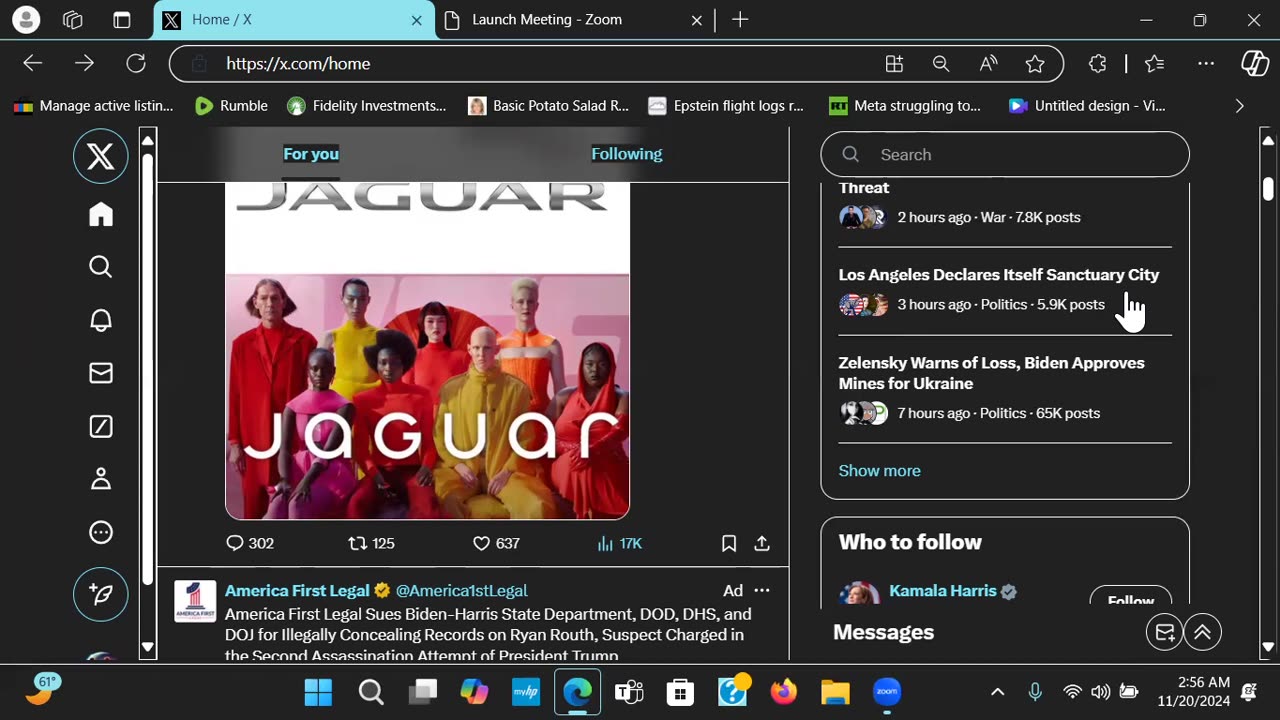
Task: Open Notifications bell icon
Action: click(x=101, y=320)
